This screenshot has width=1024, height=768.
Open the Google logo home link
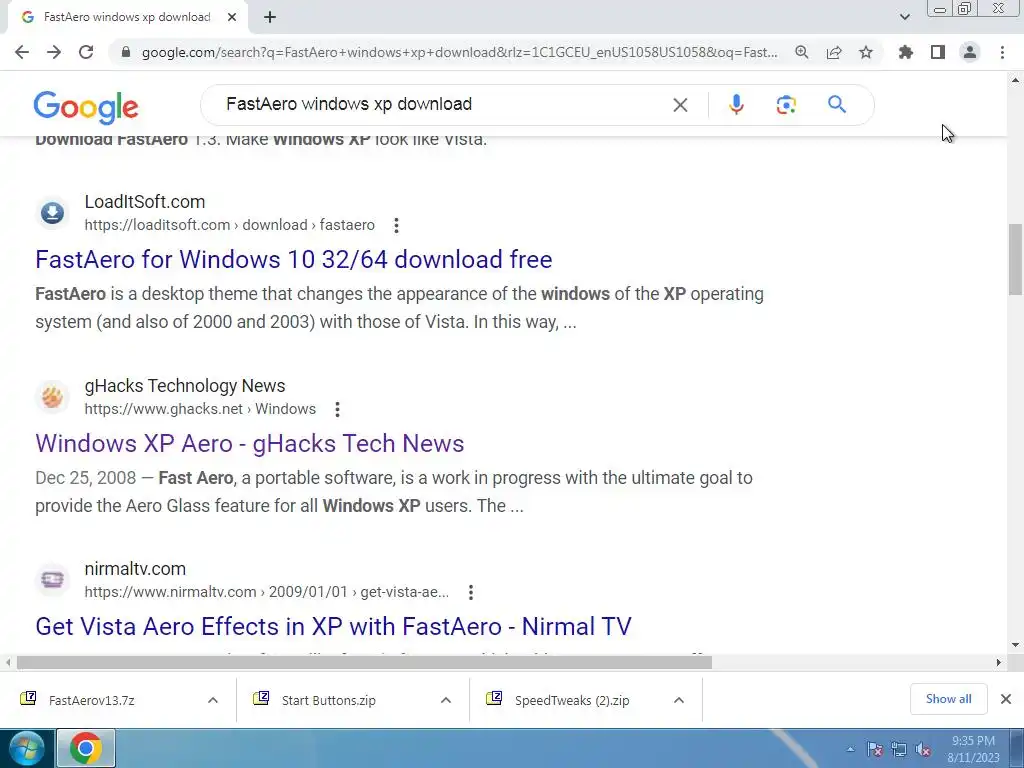point(86,107)
